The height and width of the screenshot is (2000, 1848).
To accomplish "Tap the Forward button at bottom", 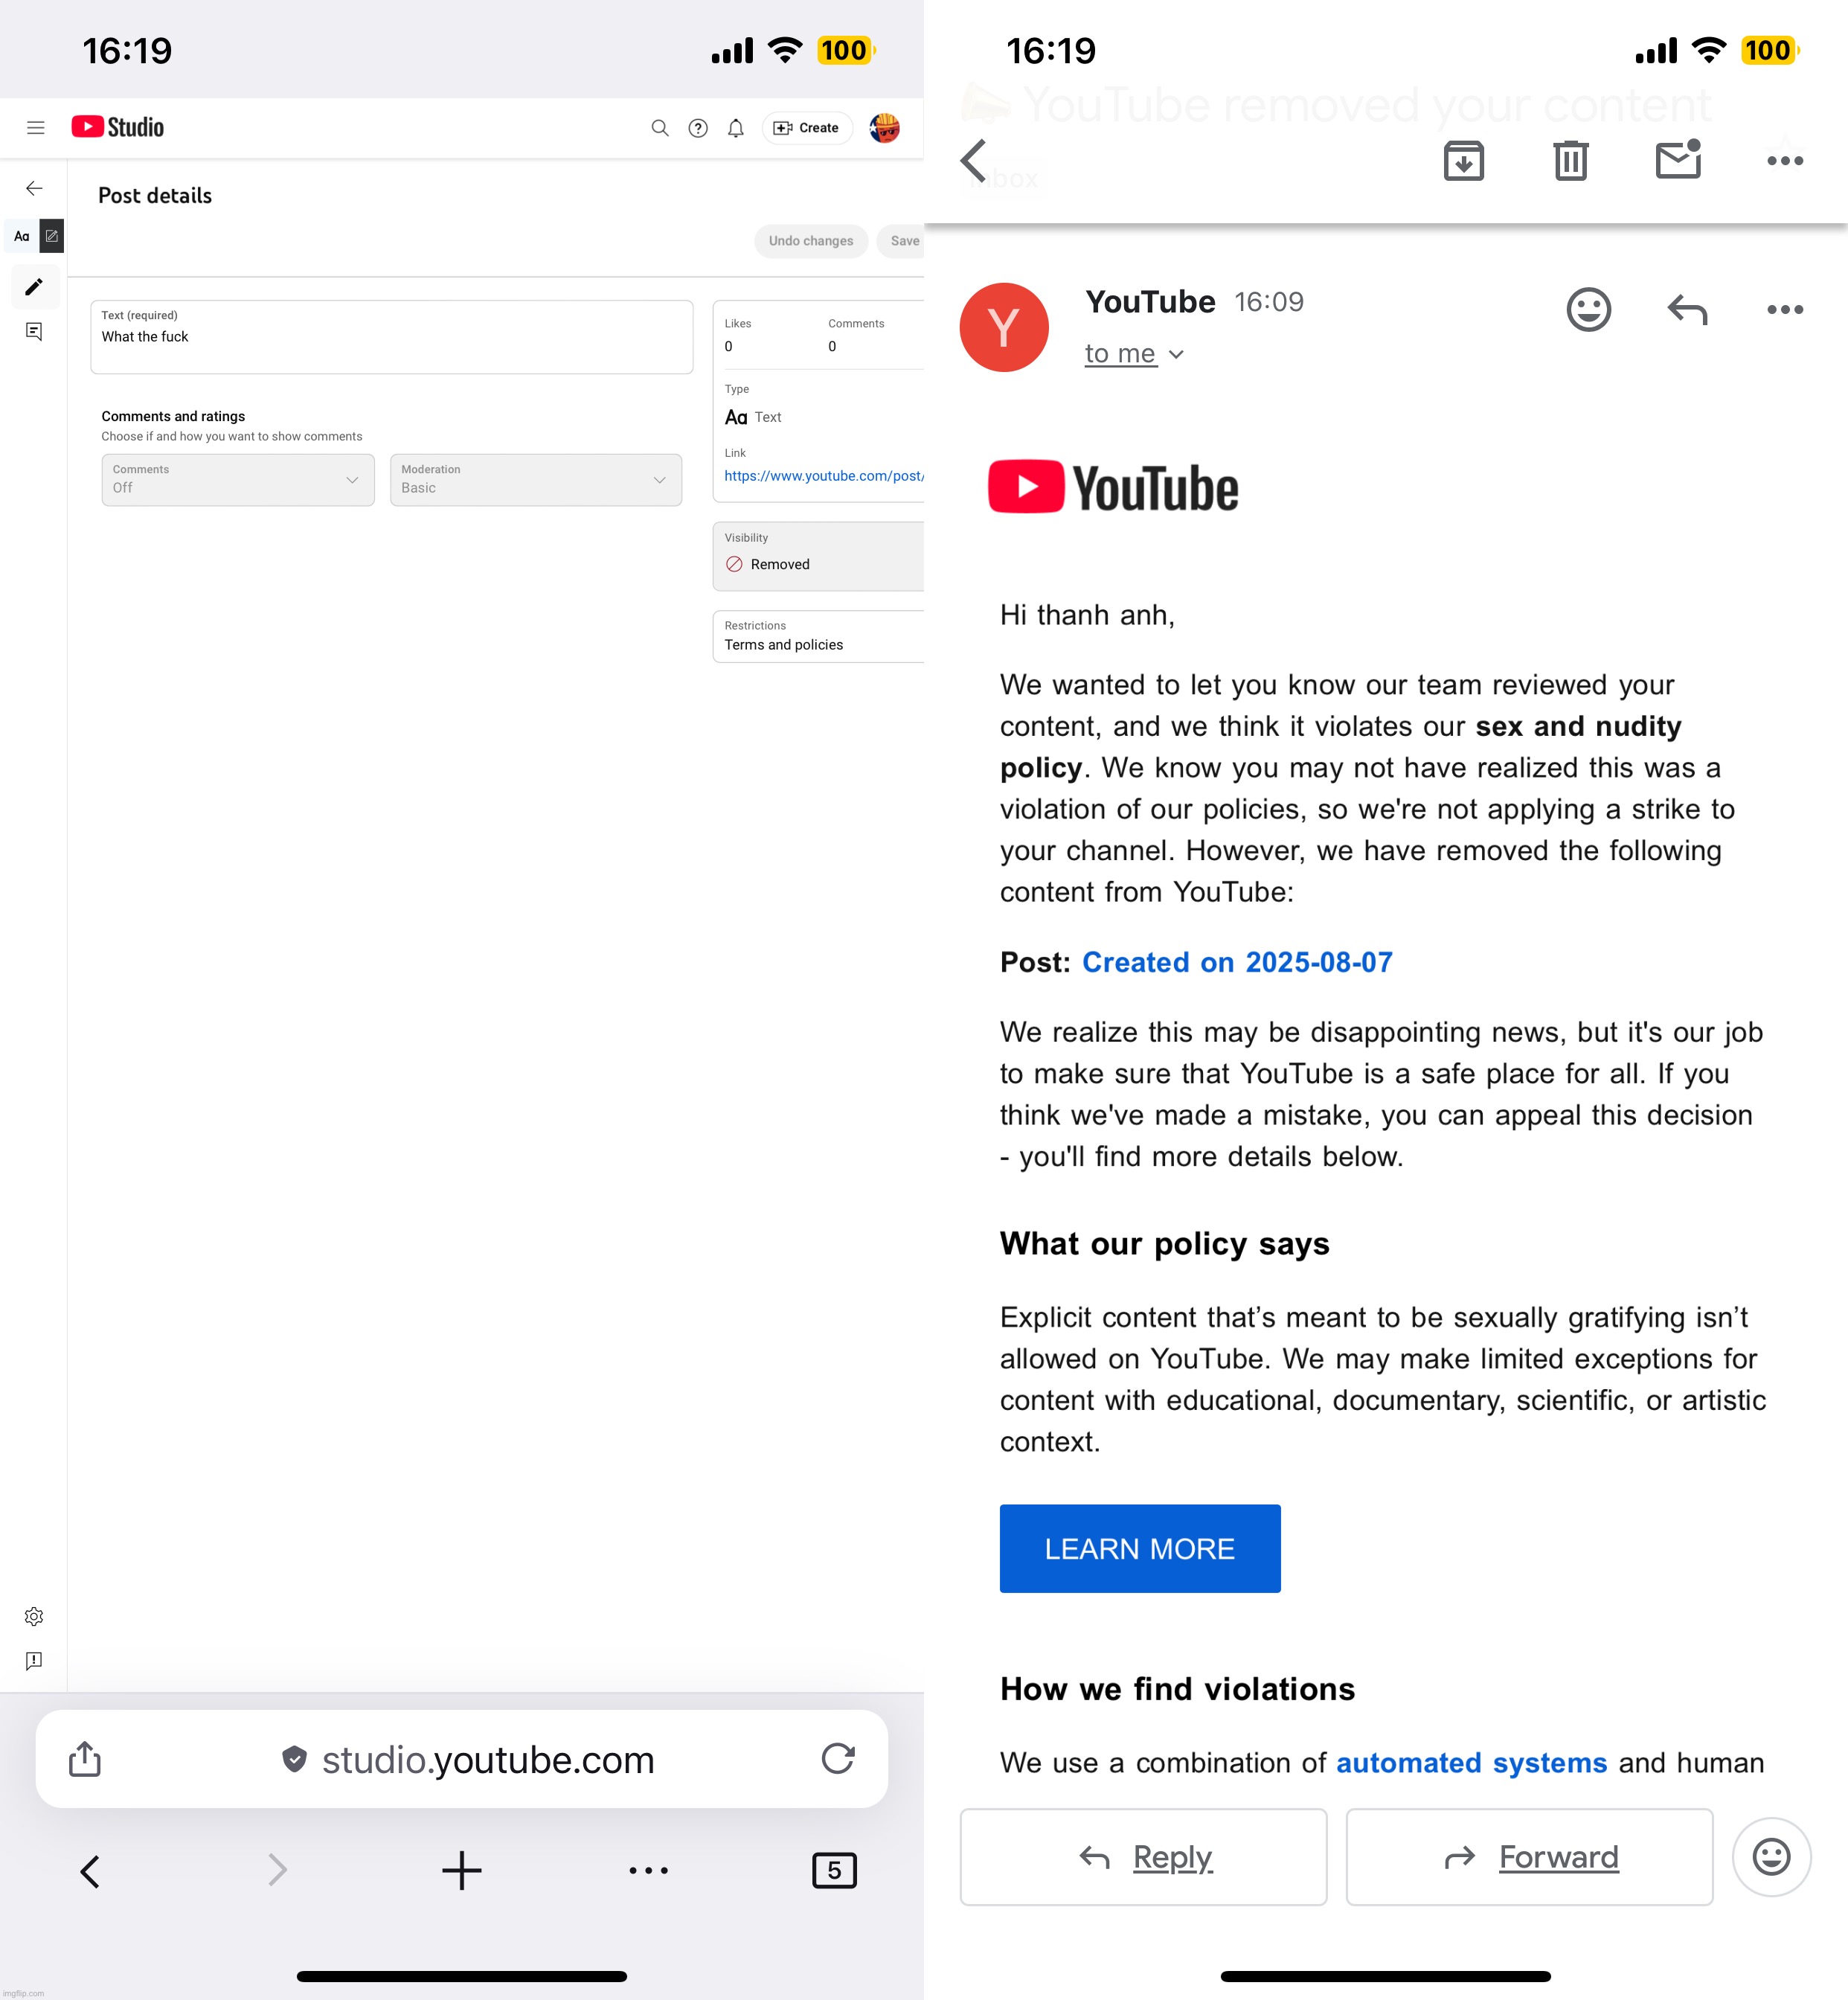I will tap(1529, 1857).
